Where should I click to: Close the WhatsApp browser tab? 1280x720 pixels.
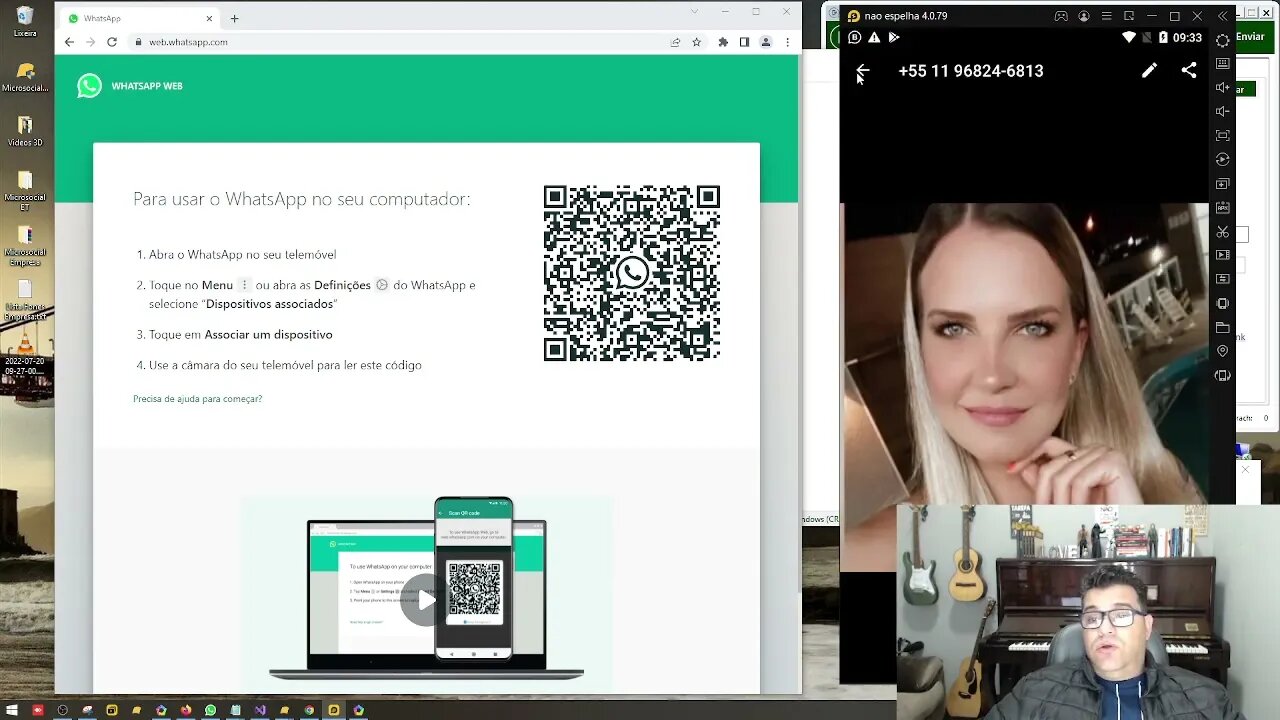(209, 18)
